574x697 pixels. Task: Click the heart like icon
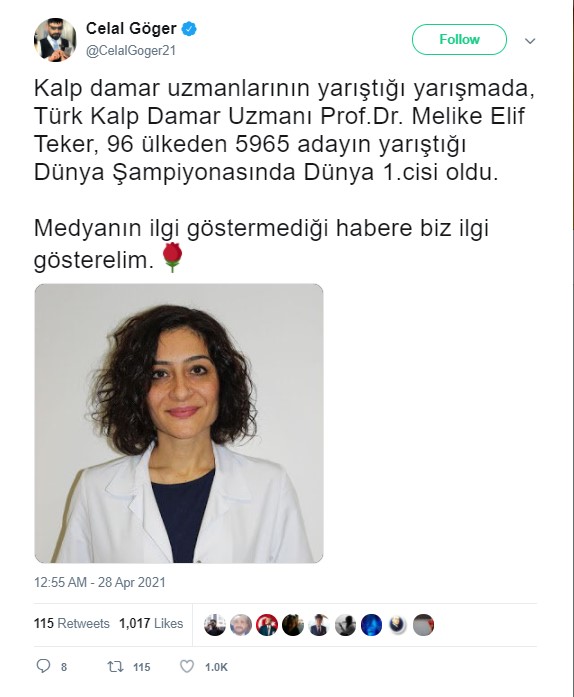click(x=187, y=666)
